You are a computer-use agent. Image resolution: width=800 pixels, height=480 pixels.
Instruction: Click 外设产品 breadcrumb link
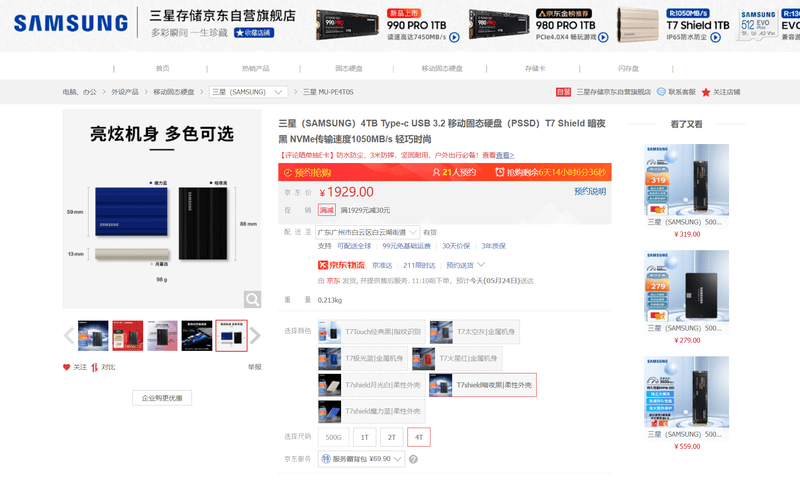124,92
